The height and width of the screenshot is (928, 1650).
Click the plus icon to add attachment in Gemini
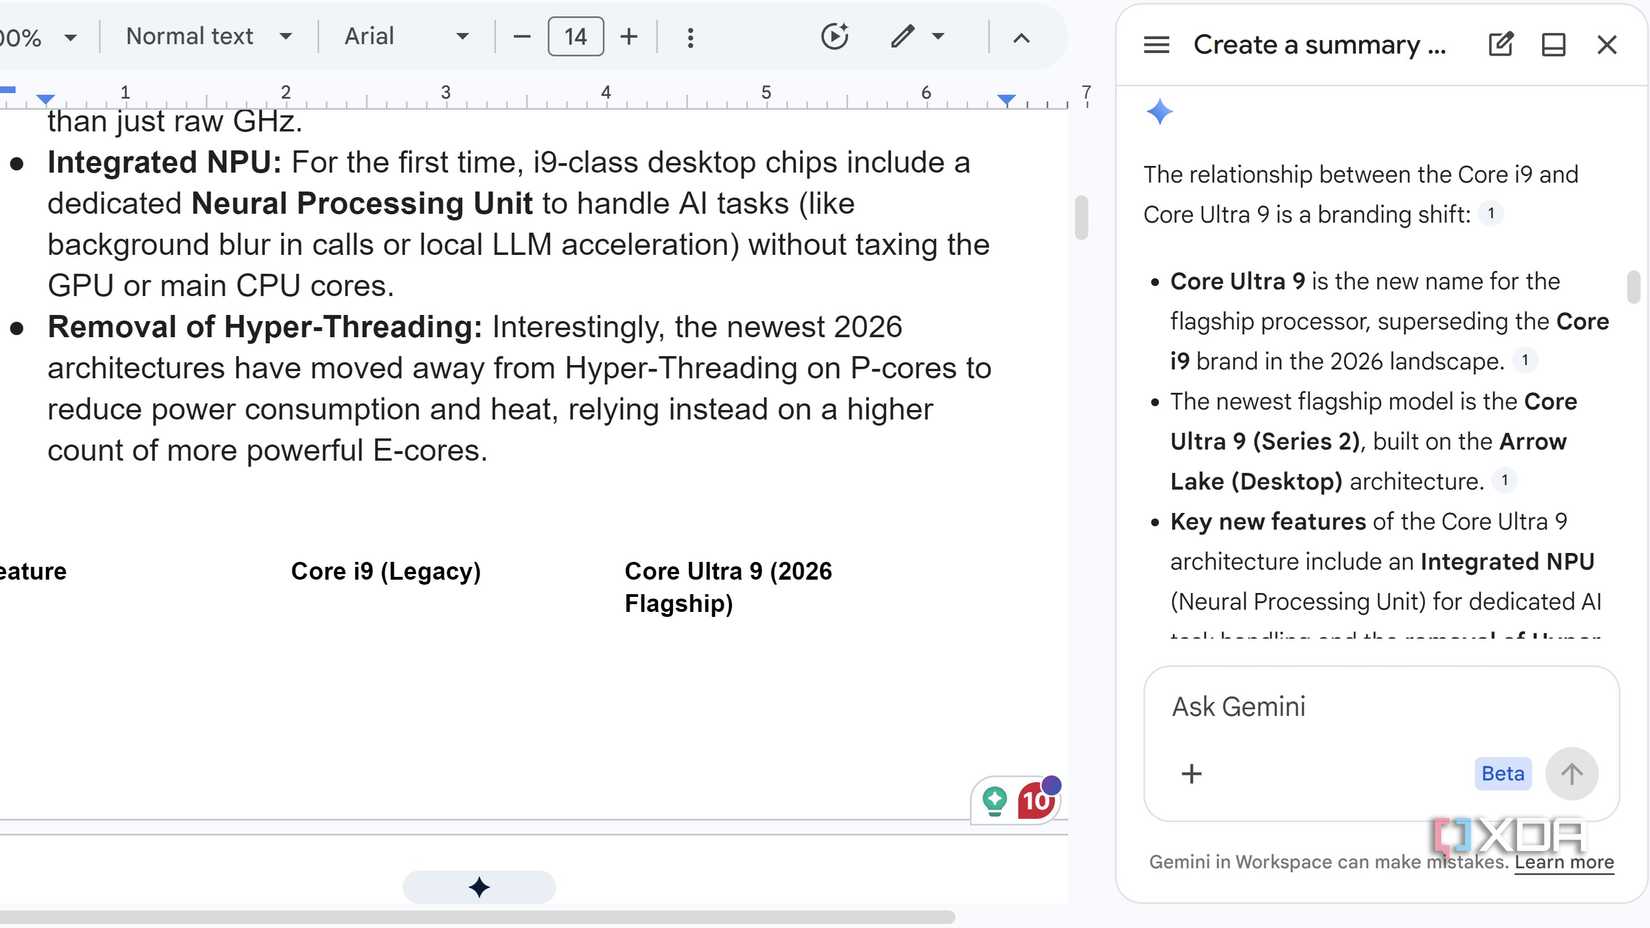pyautogui.click(x=1191, y=774)
